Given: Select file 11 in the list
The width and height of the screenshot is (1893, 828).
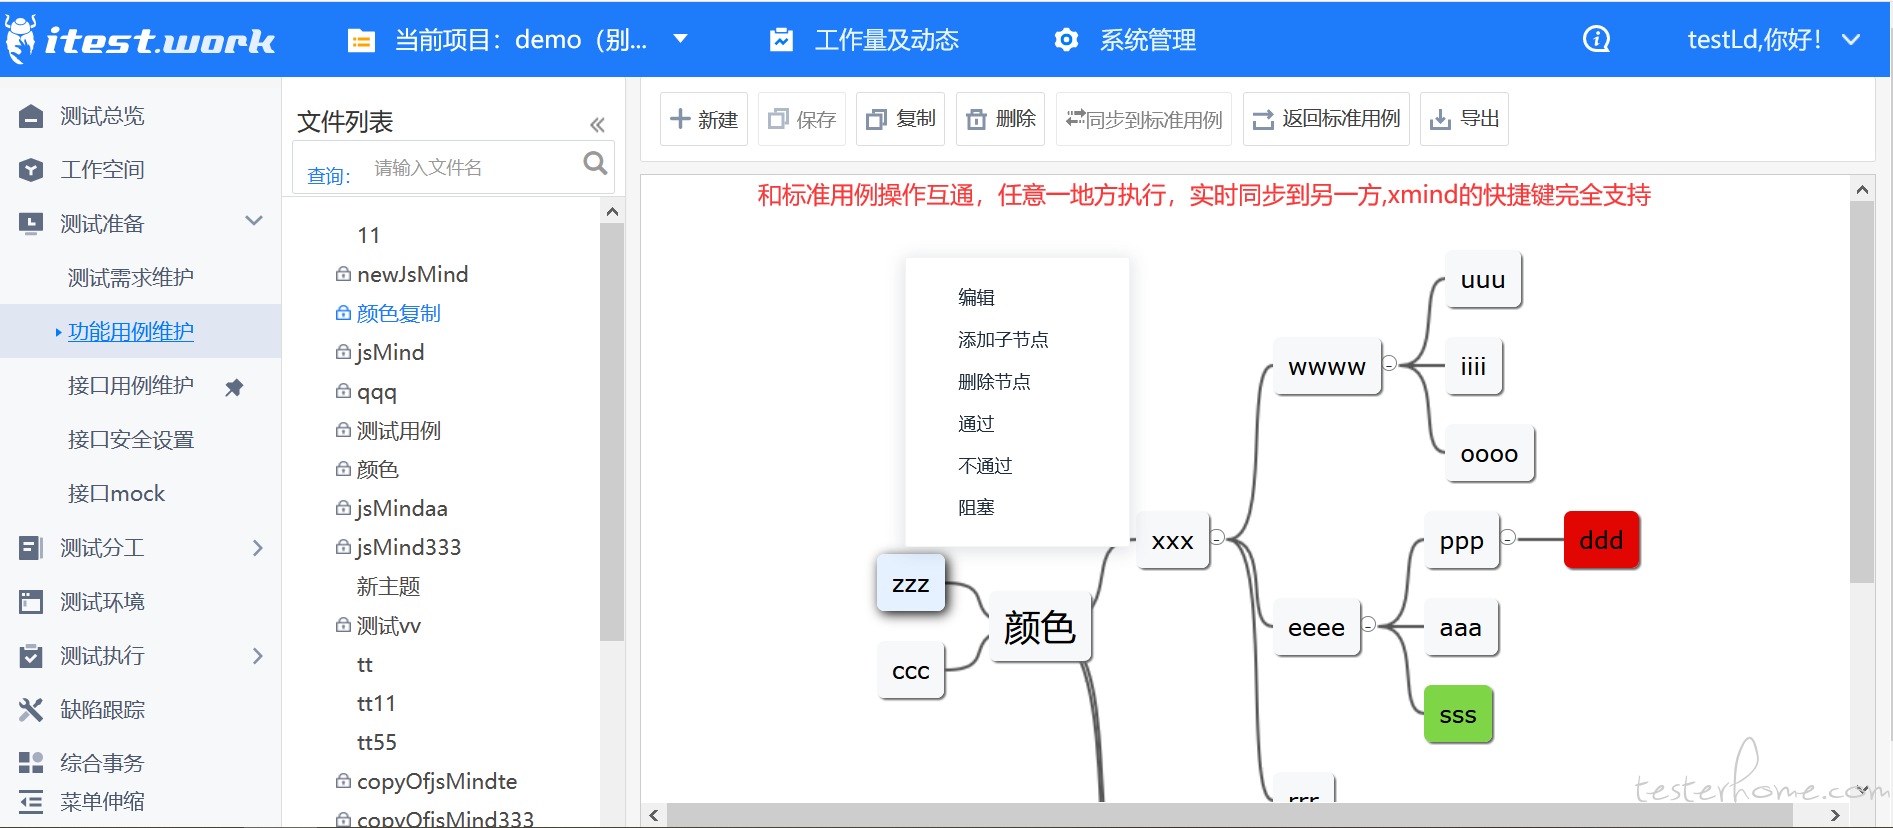Looking at the screenshot, I should tap(369, 236).
